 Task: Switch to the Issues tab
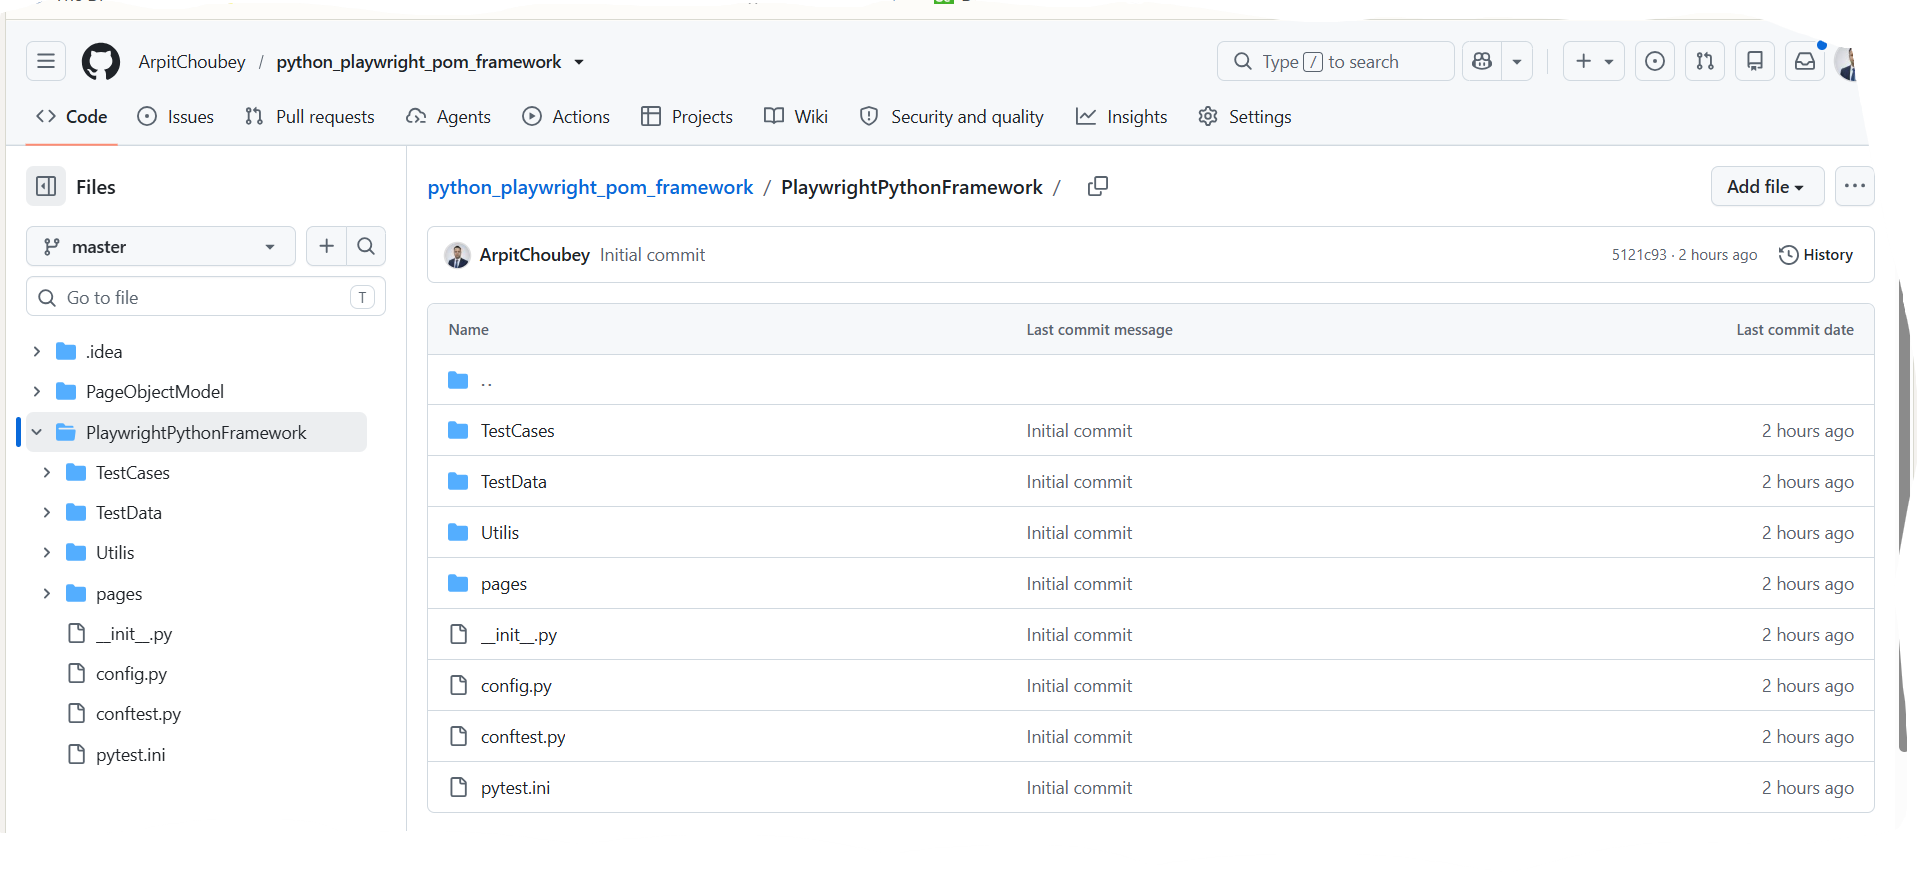point(176,117)
